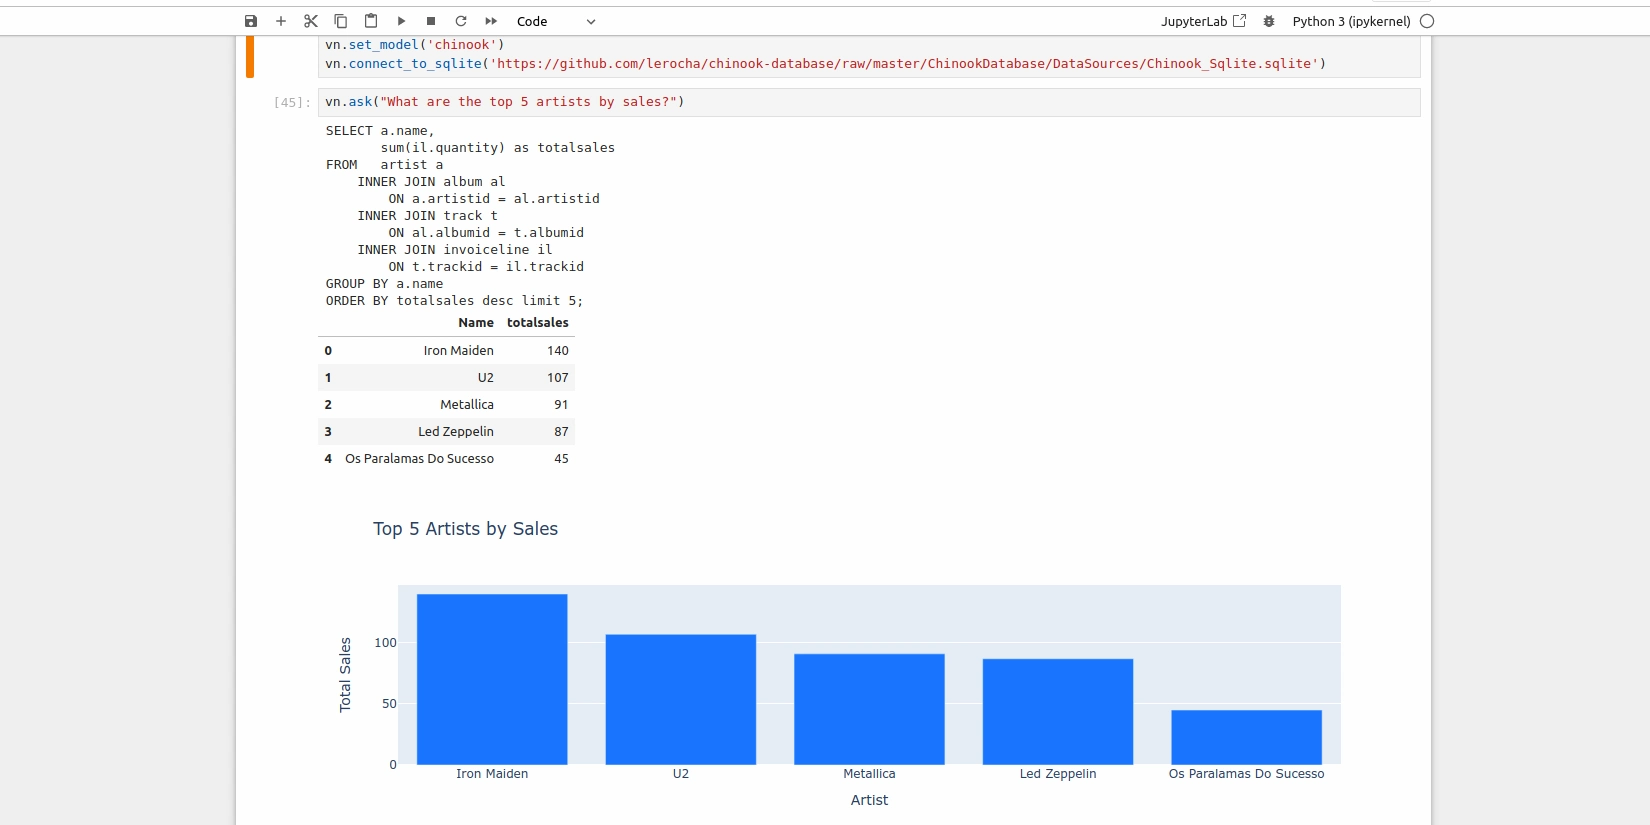Click the Metallica bar in the chart
Image resolution: width=1650 pixels, height=825 pixels.
point(869,709)
